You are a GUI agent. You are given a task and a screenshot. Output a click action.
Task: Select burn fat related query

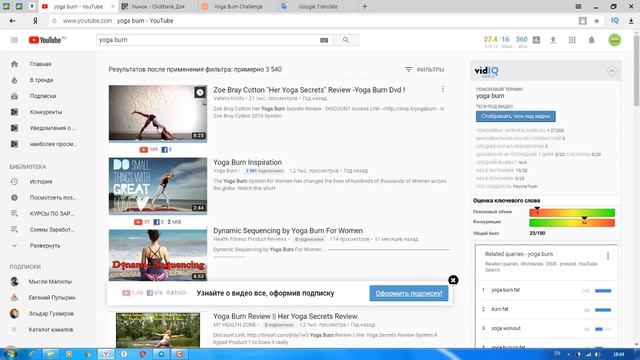(x=500, y=309)
